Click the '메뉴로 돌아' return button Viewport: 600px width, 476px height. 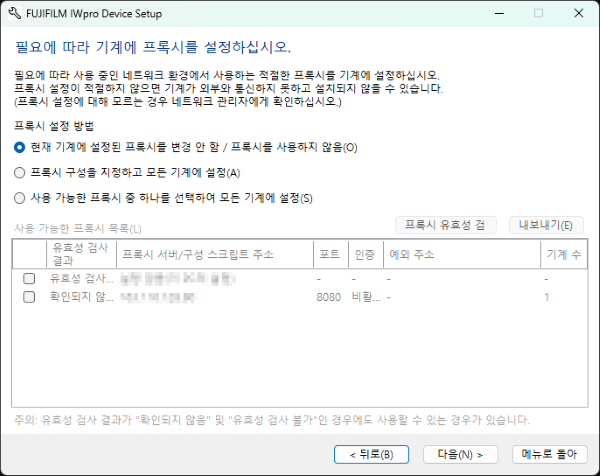point(549,455)
